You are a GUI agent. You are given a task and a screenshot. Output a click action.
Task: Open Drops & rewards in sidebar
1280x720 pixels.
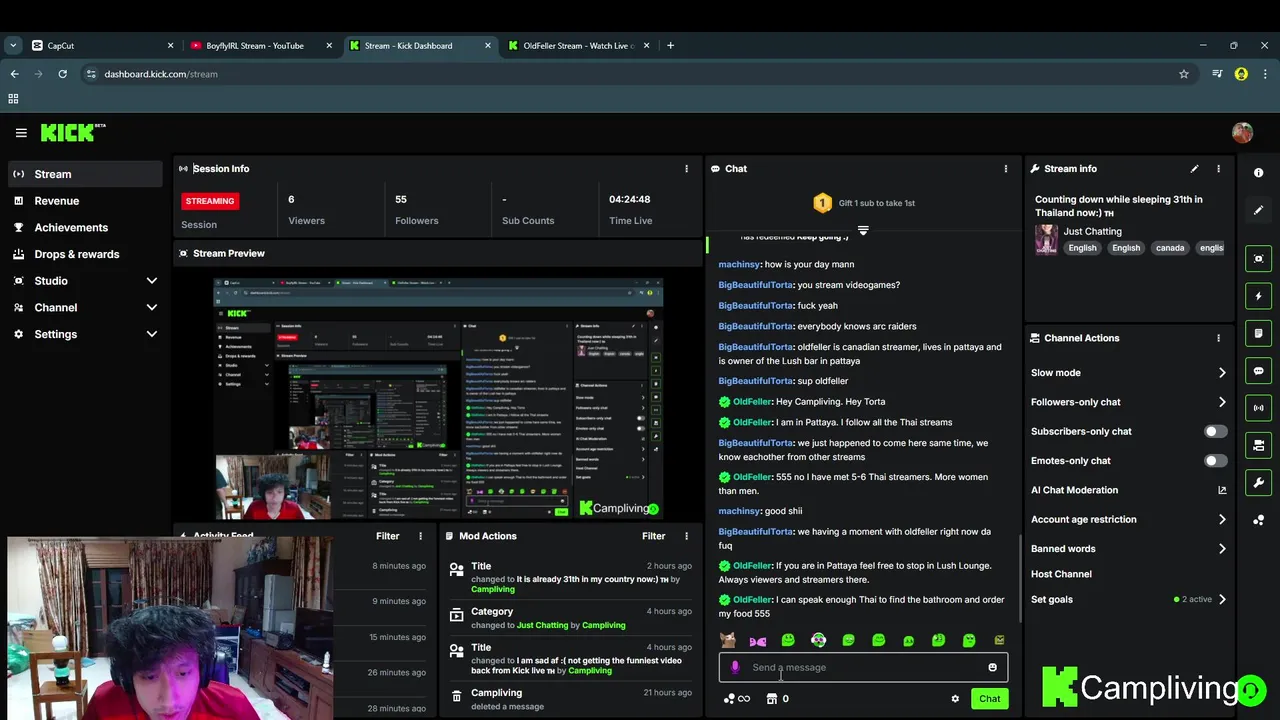click(85, 254)
